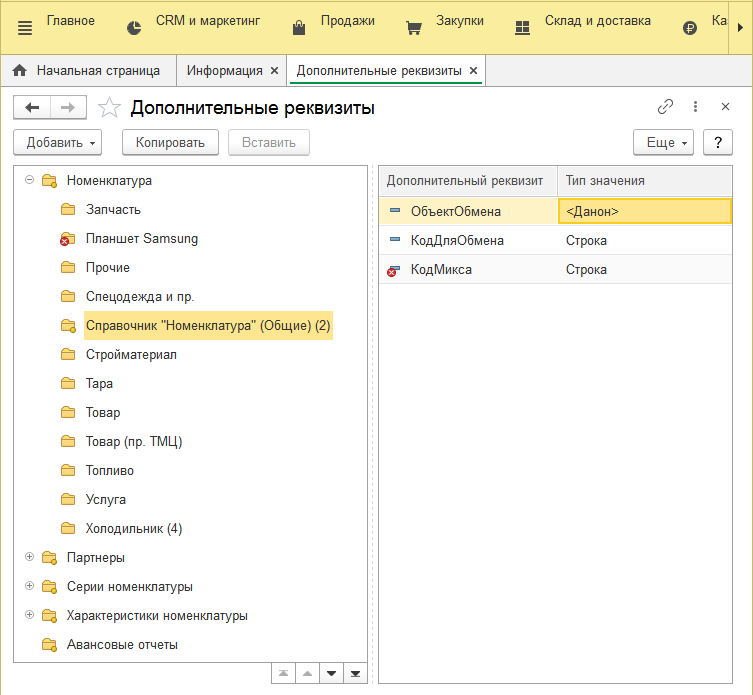Collapse the Номенклатура tree node

tap(29, 180)
